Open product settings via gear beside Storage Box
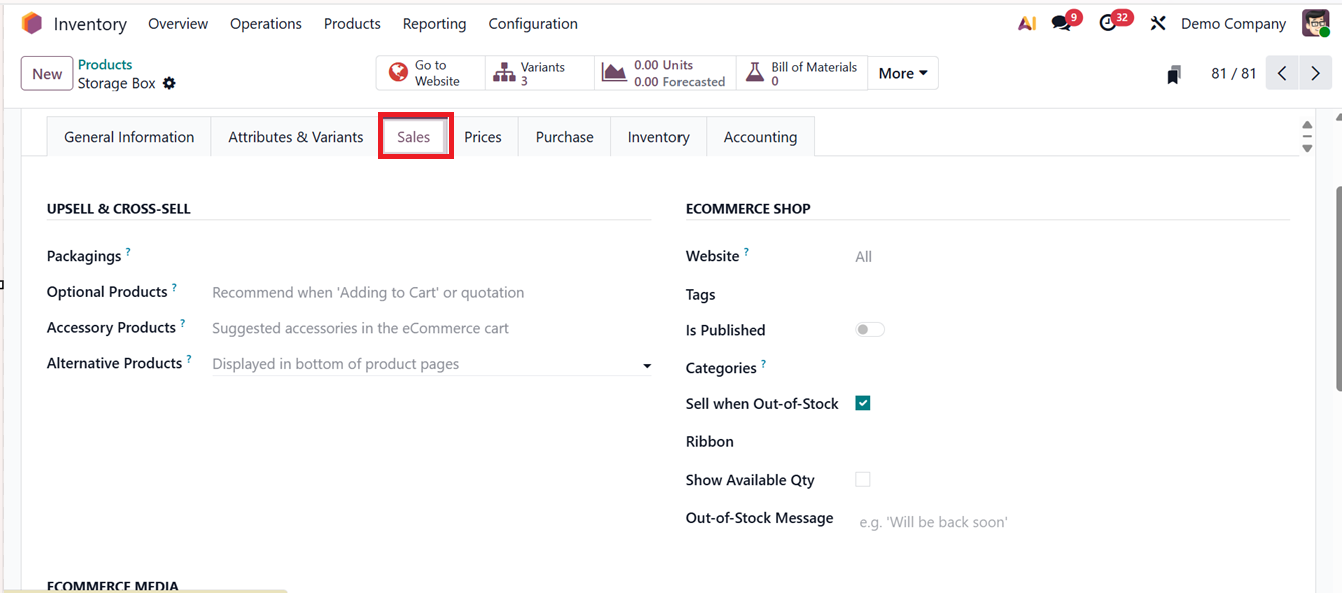The height and width of the screenshot is (593, 1342). (x=169, y=85)
